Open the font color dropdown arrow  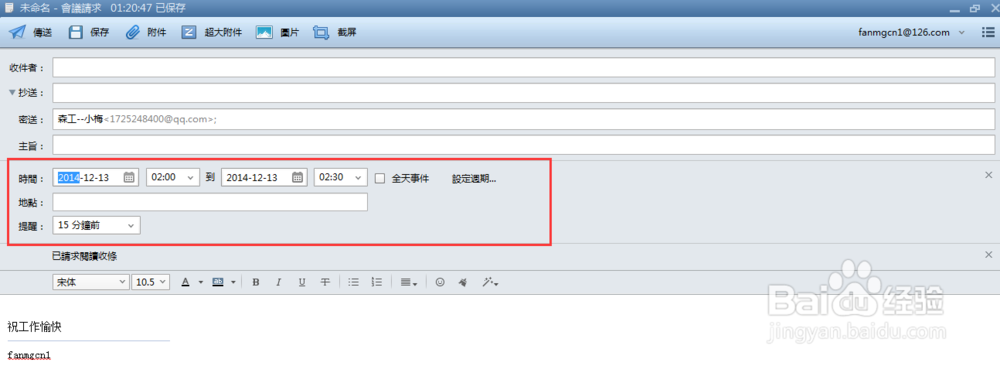(x=200, y=282)
